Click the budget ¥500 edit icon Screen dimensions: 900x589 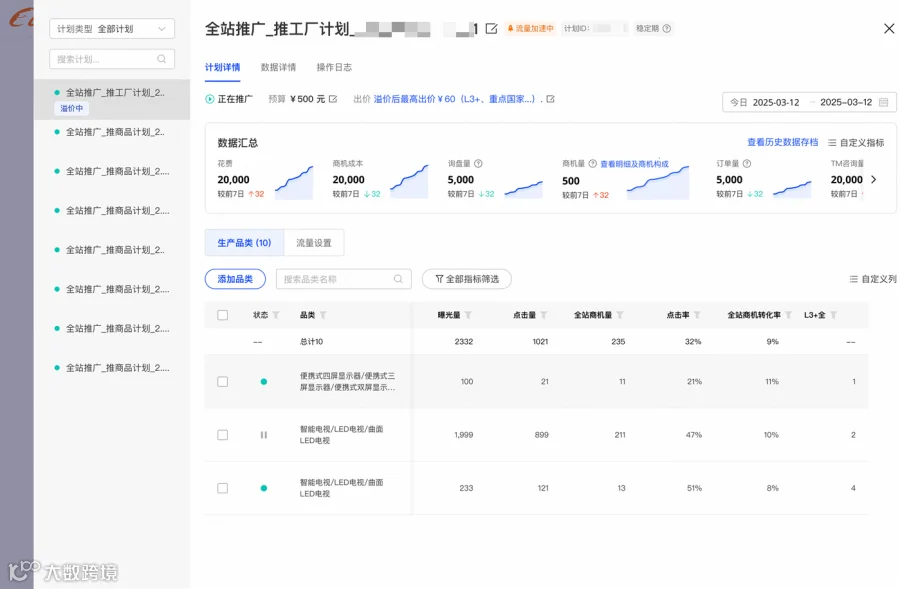[x=333, y=99]
